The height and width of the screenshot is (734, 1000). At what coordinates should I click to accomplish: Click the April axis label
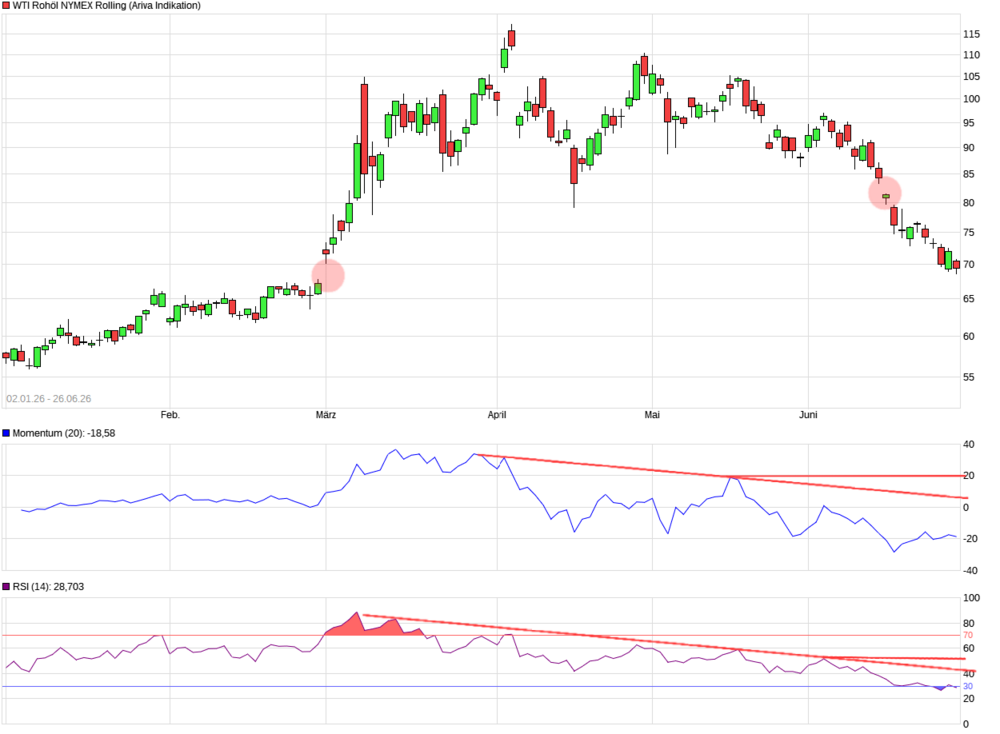point(497,415)
